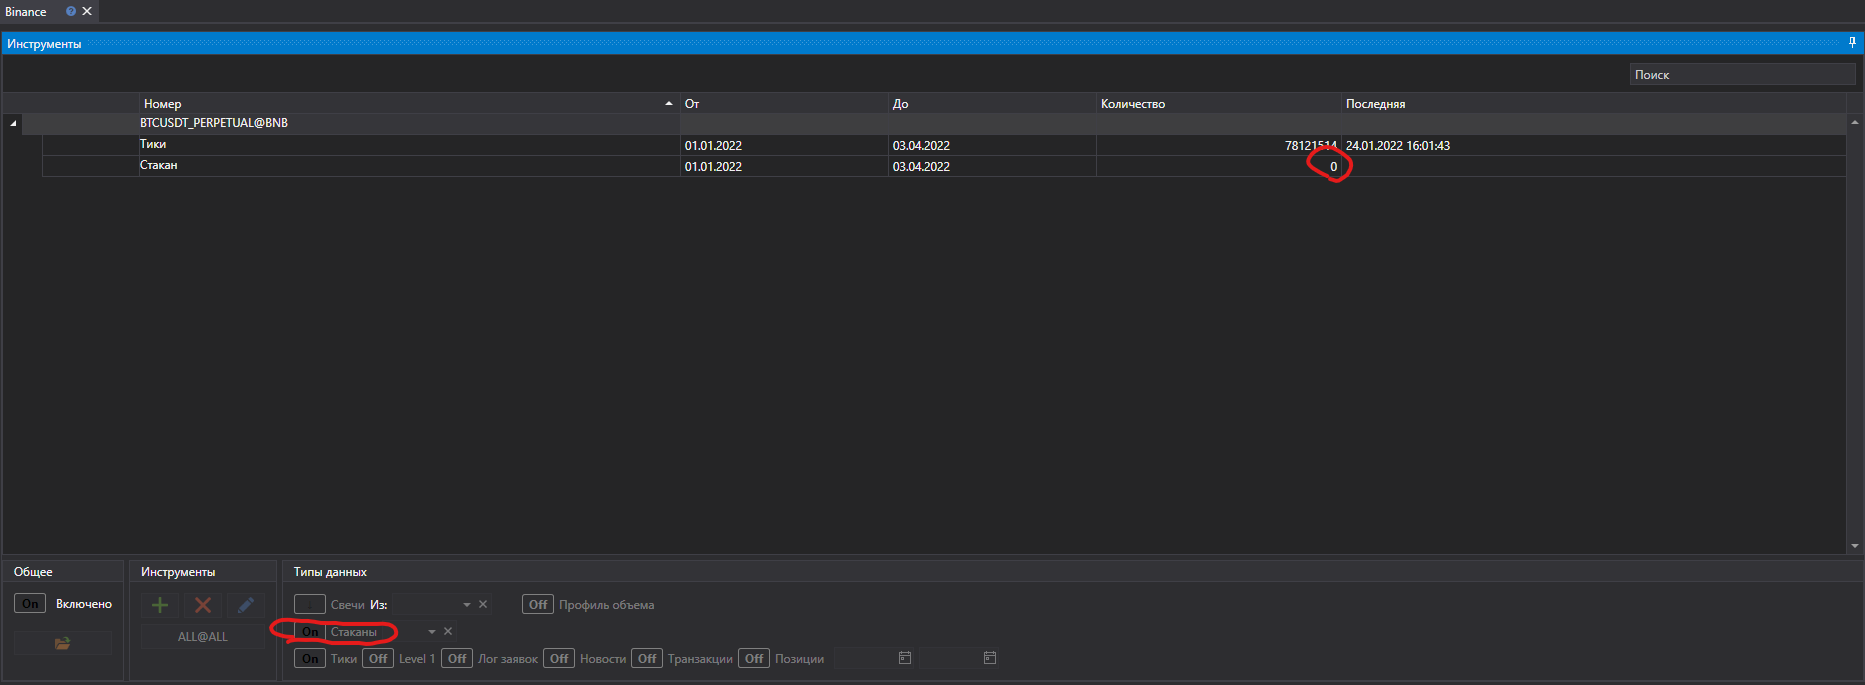Open the first date picker calendar icon
This screenshot has width=1865, height=685.
click(905, 658)
